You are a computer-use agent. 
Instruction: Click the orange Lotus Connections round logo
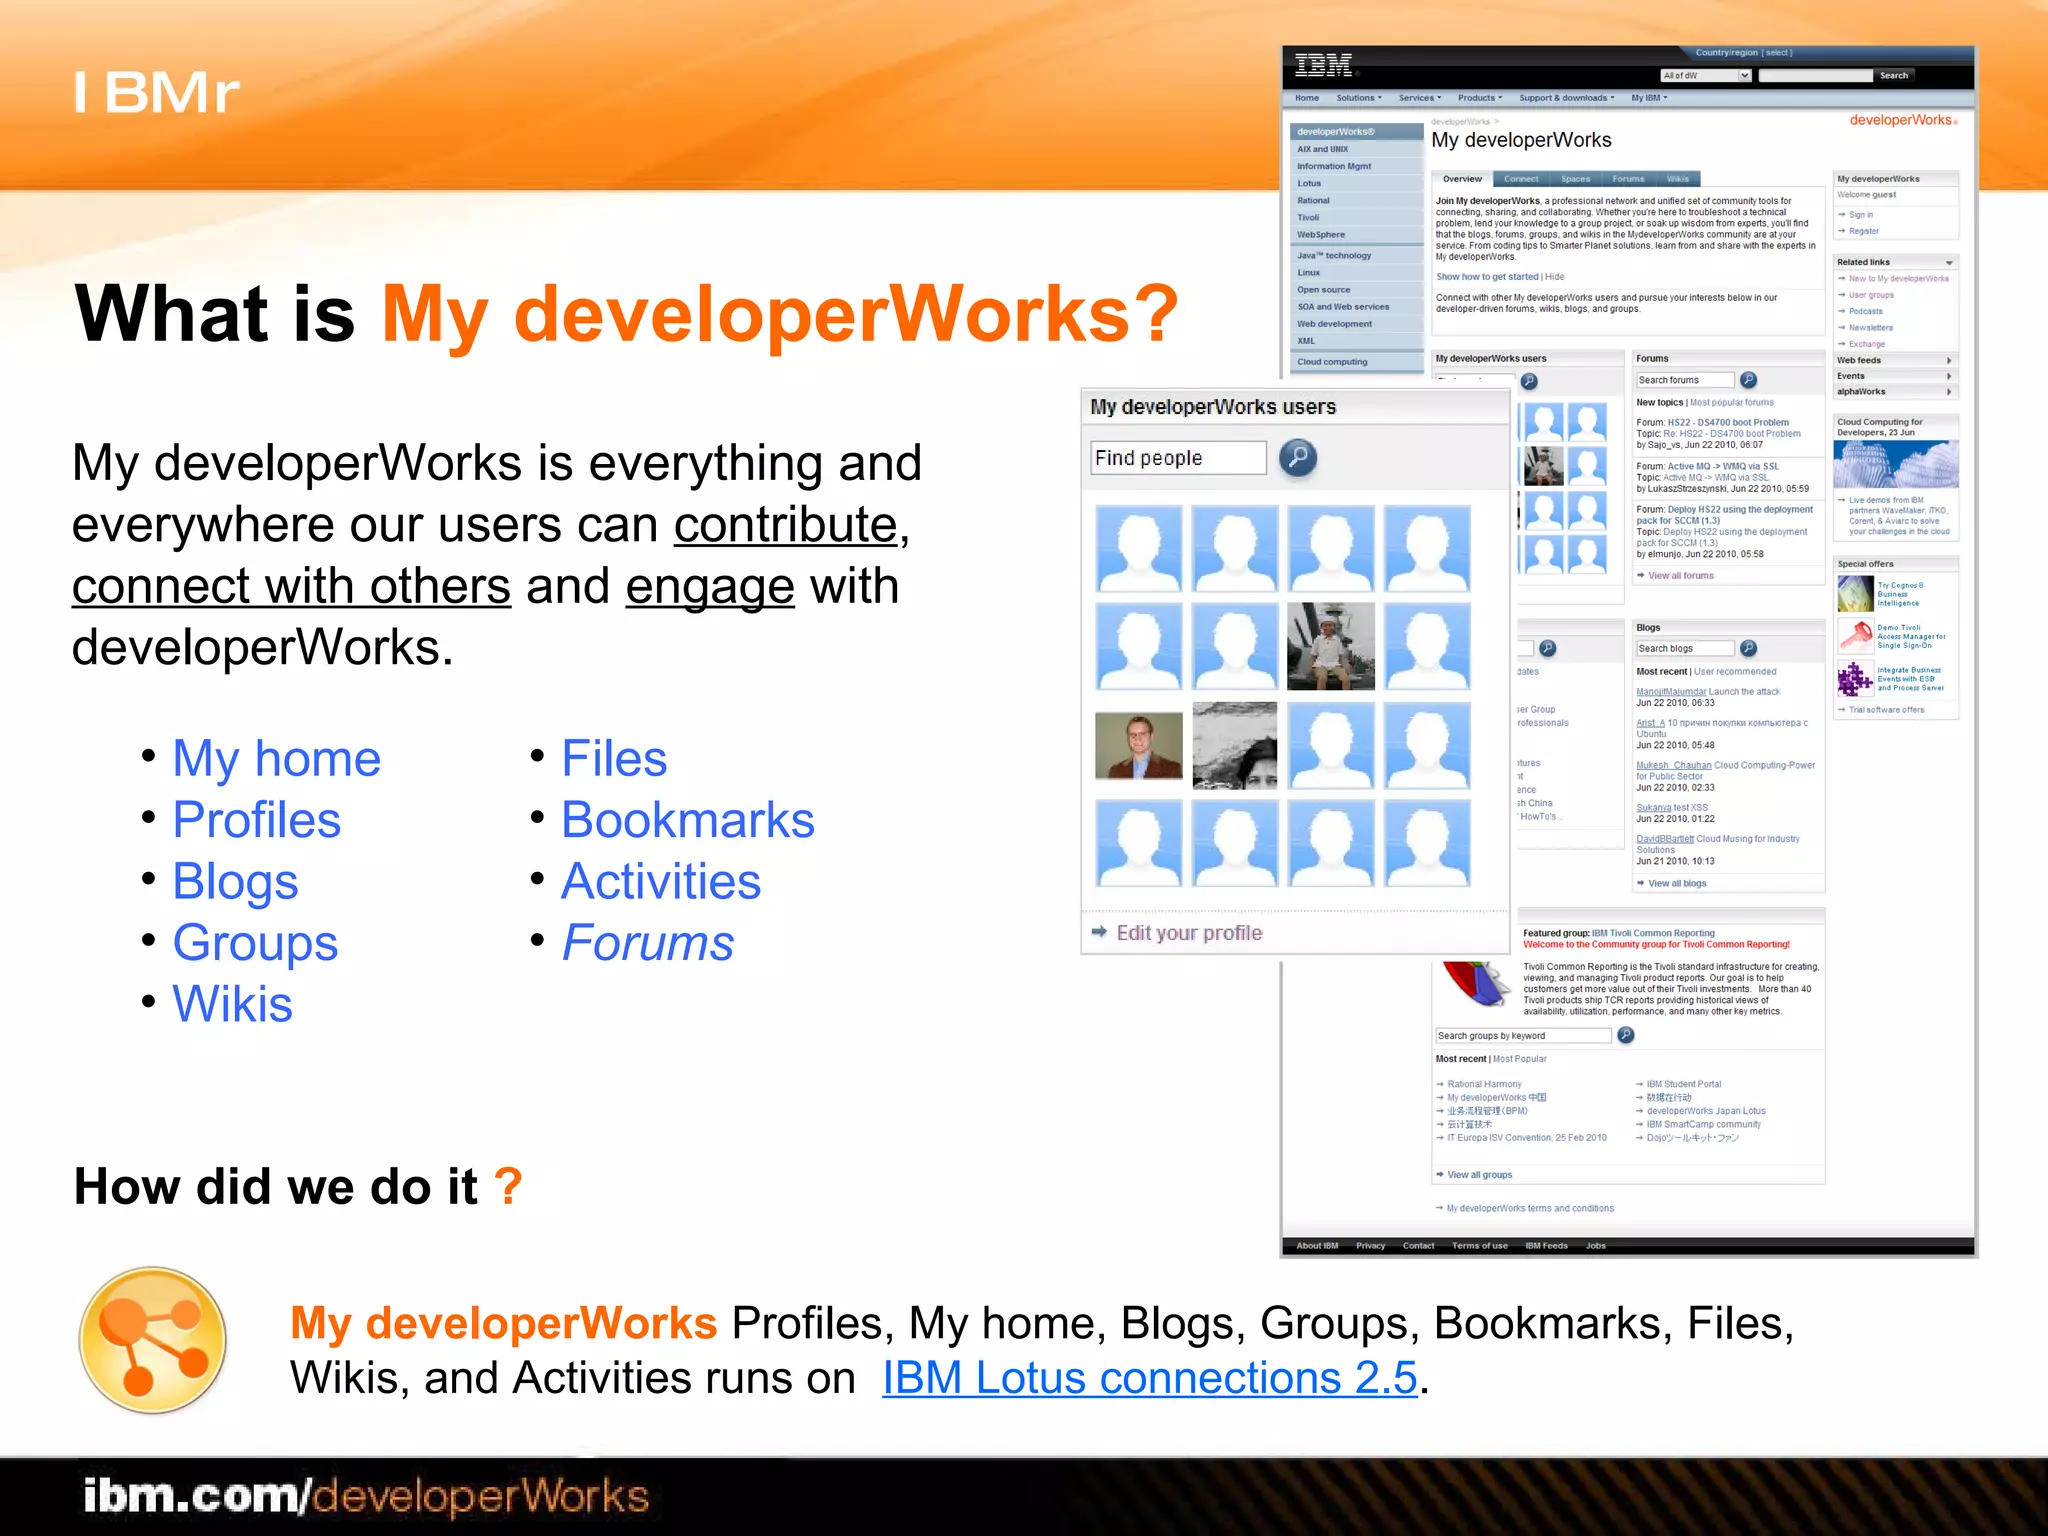click(x=152, y=1340)
